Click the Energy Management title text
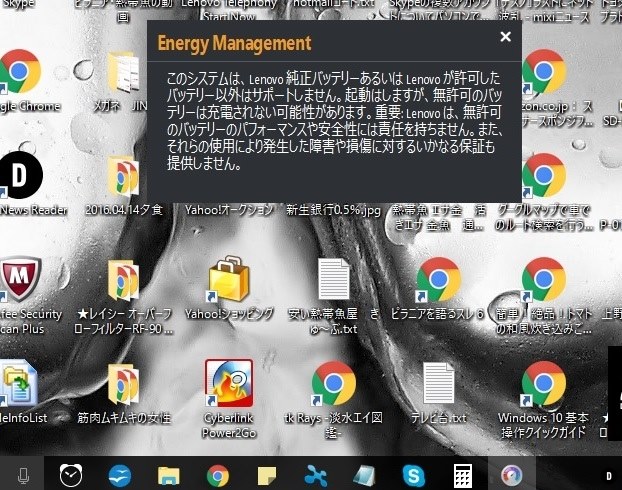The width and height of the screenshot is (622, 490). point(234,43)
